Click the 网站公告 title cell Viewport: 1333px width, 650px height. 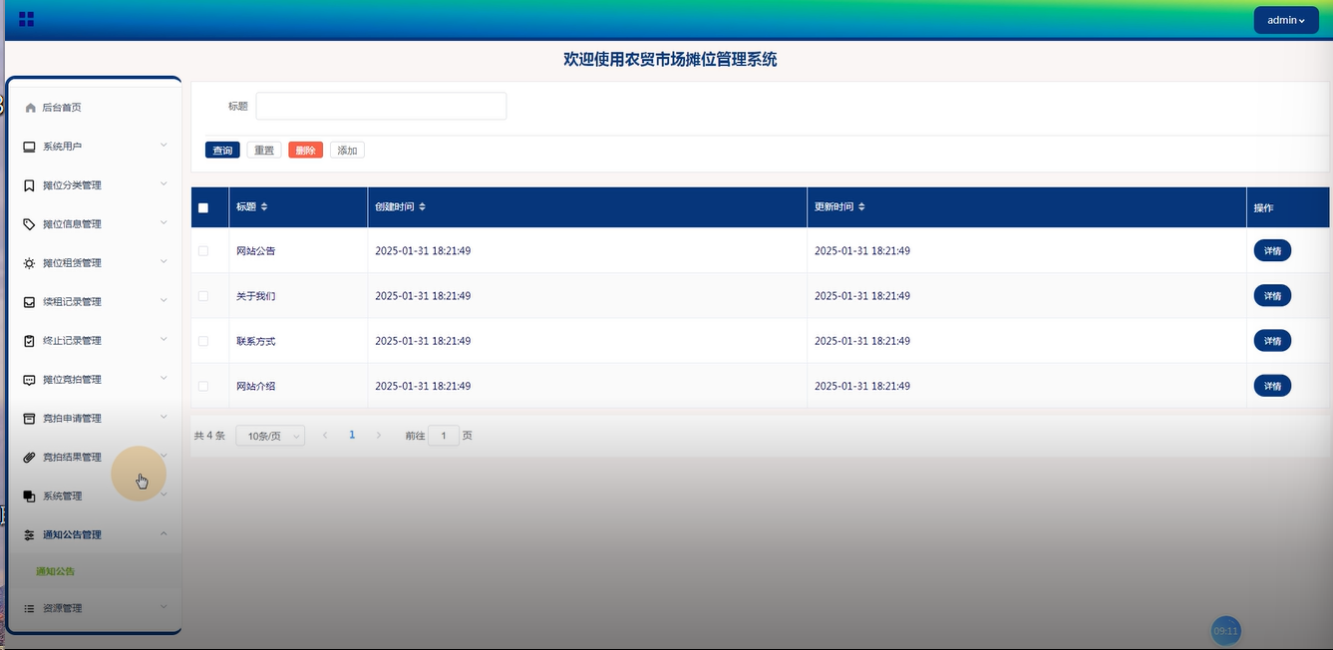point(256,251)
